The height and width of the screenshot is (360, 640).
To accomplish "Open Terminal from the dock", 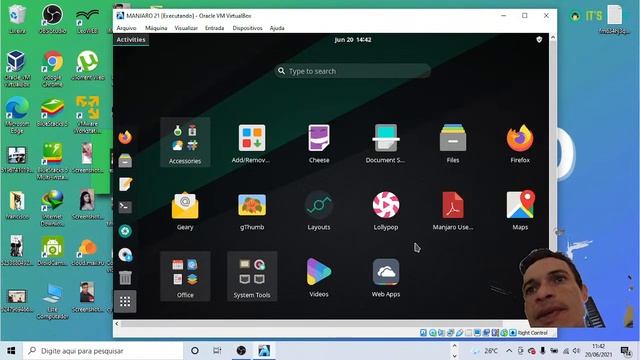I will click(x=125, y=207).
